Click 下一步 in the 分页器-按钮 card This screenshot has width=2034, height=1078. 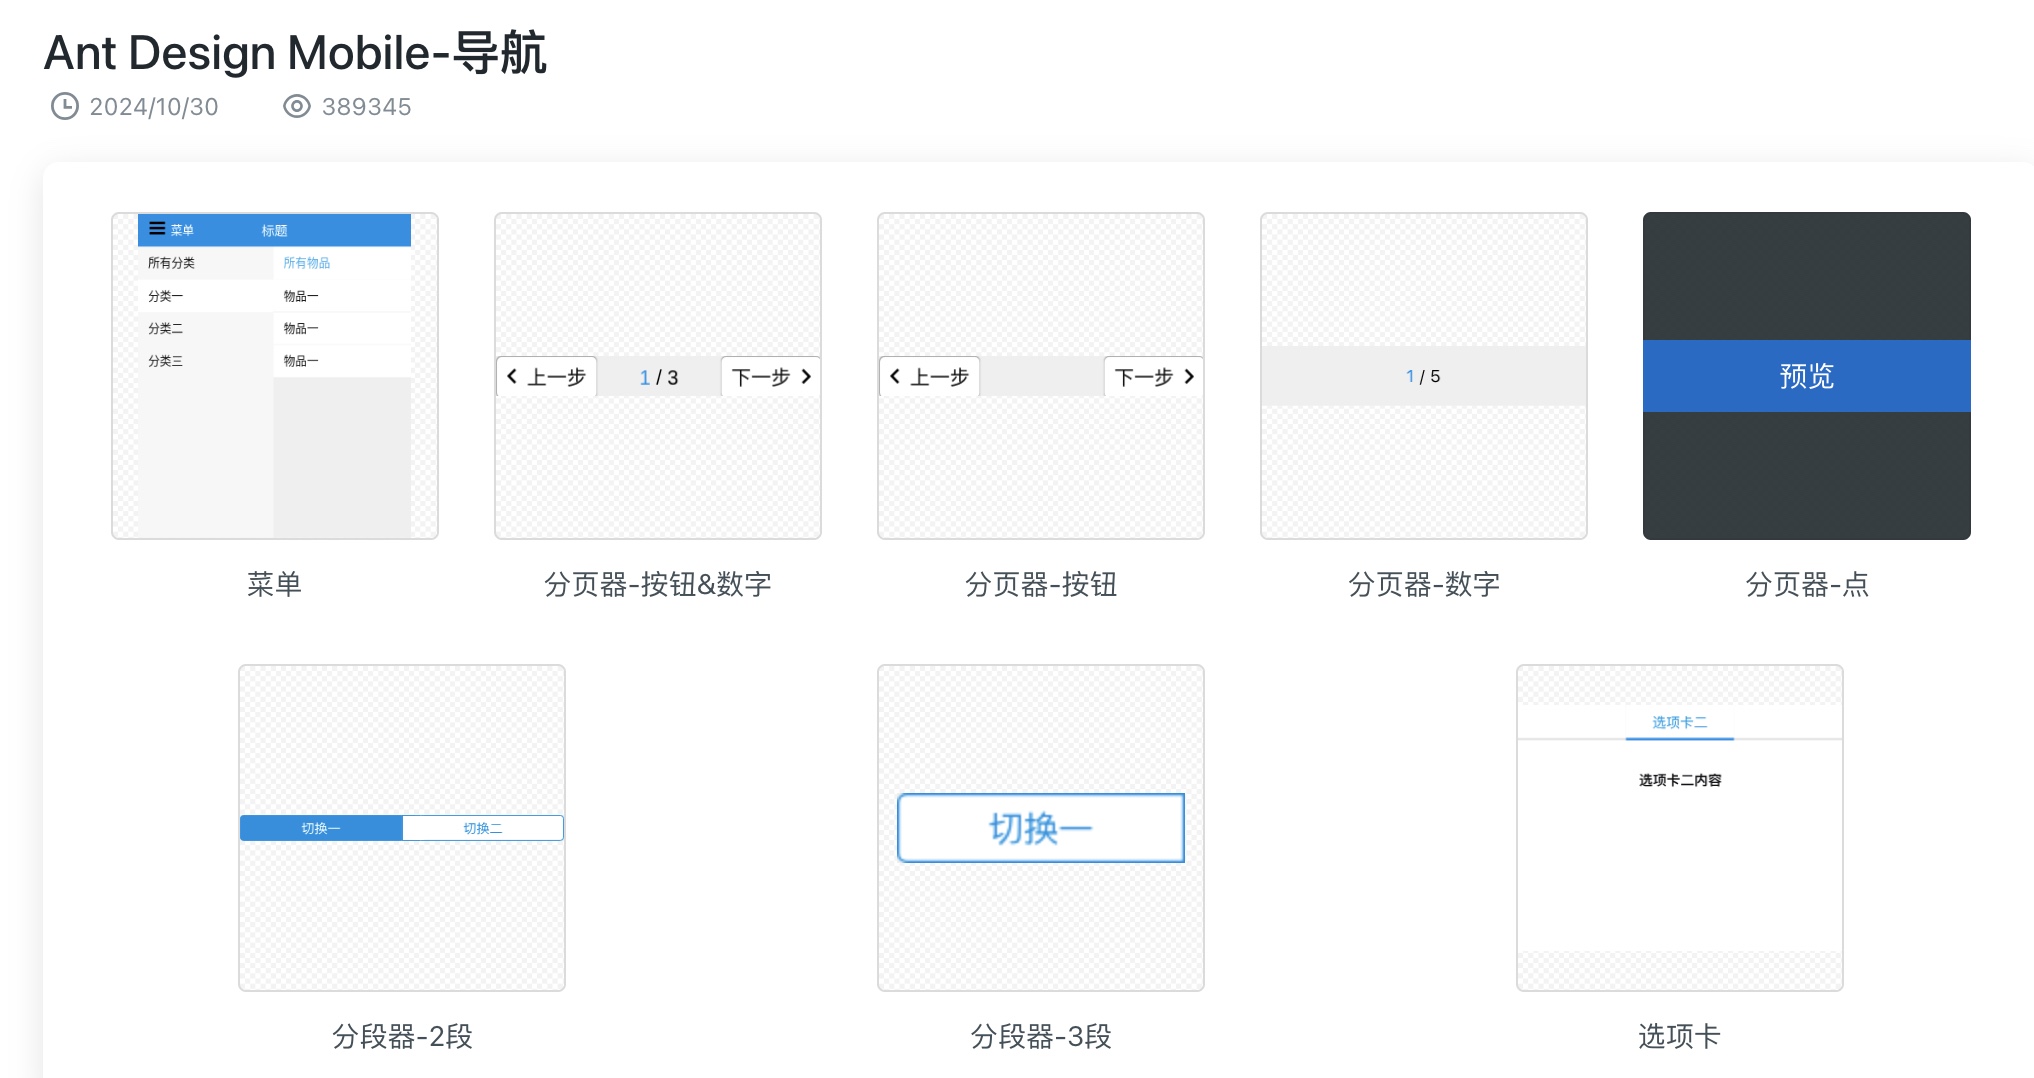click(1153, 377)
